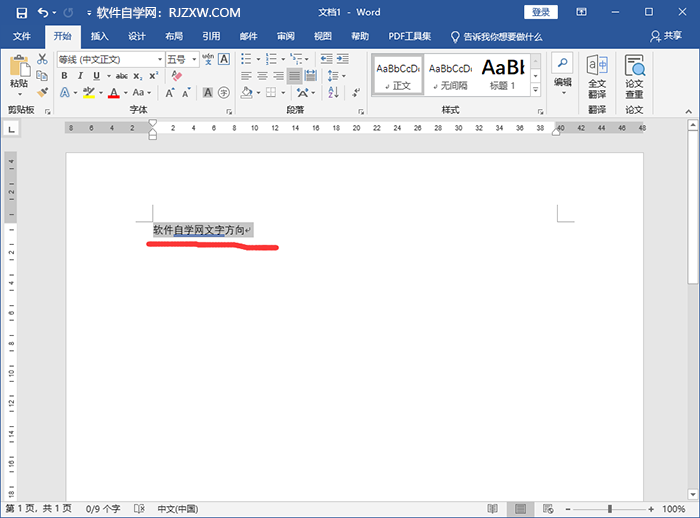Image resolution: width=700 pixels, height=518 pixels.
Task: Switch to the 布局 Layout tab
Action: pyautogui.click(x=174, y=36)
